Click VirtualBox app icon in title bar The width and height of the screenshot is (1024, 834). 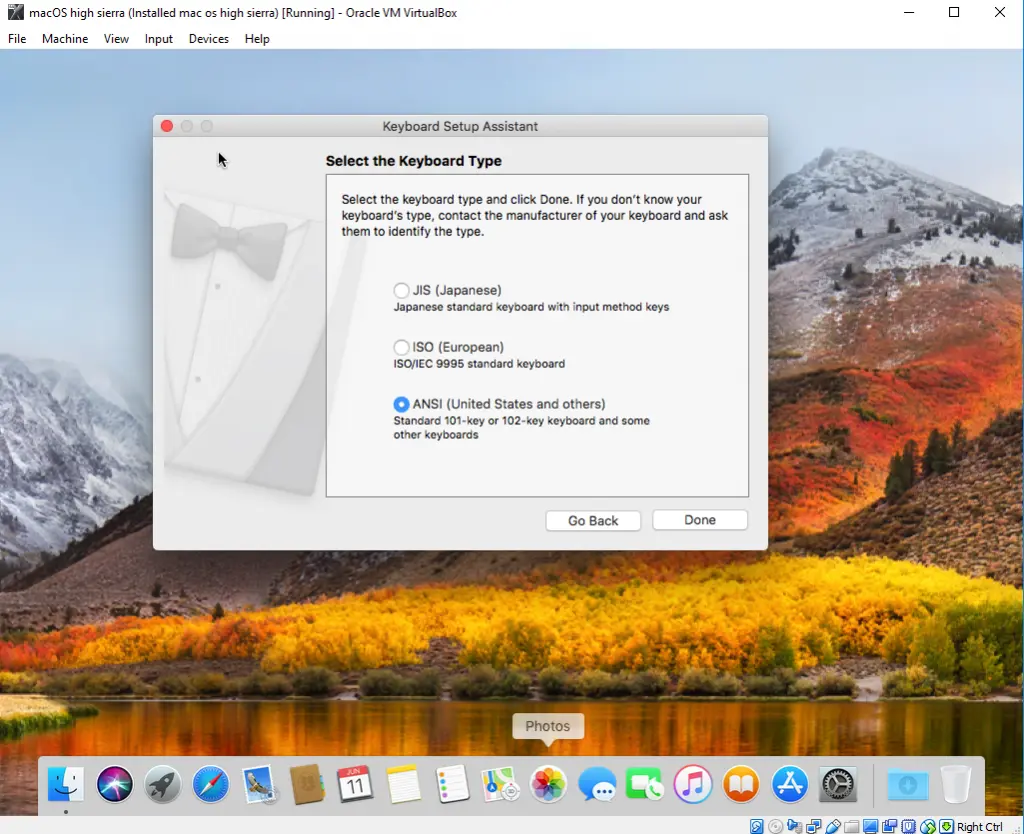[16, 12]
